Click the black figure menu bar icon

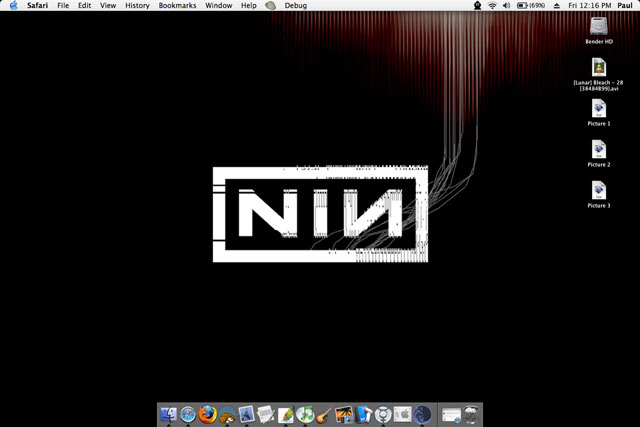(477, 5)
